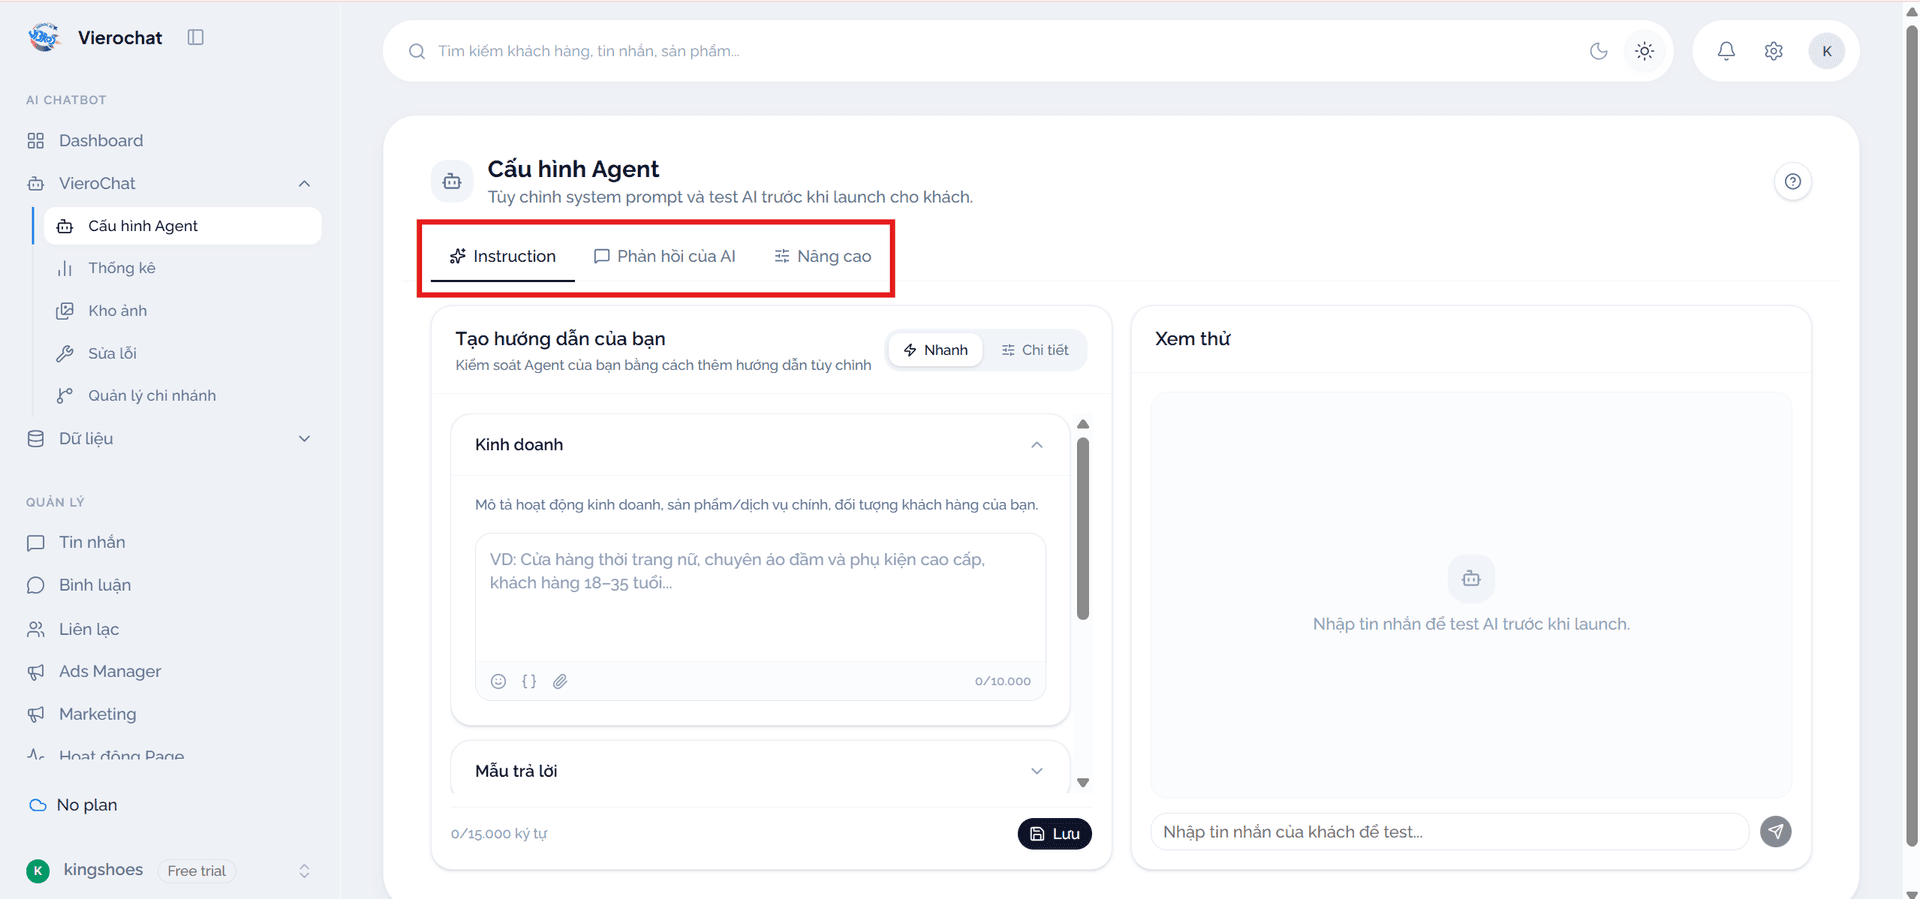Click the test message input field
1920x899 pixels.
(x=1450, y=832)
